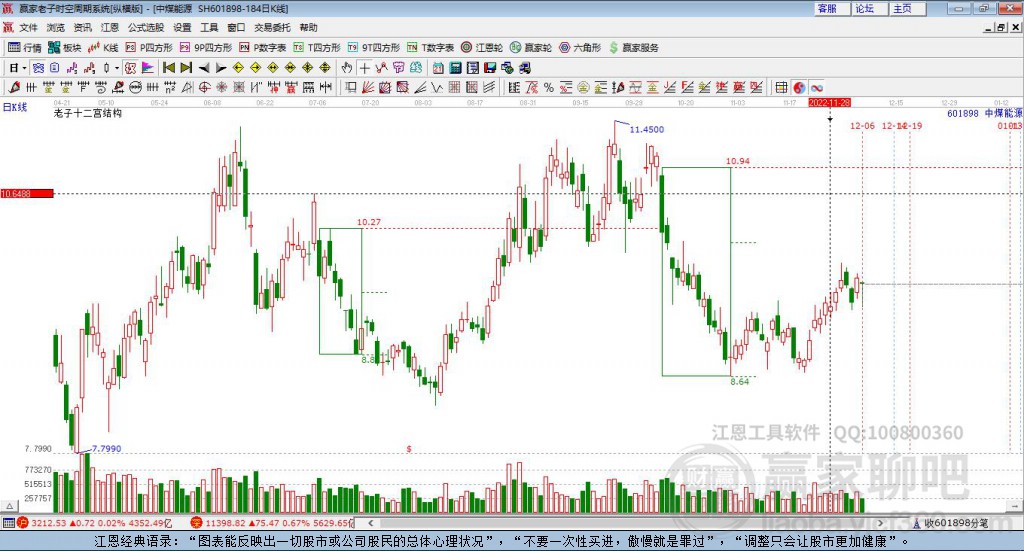
Task: Open the 赢家轮 wheel tool
Action: [531, 48]
